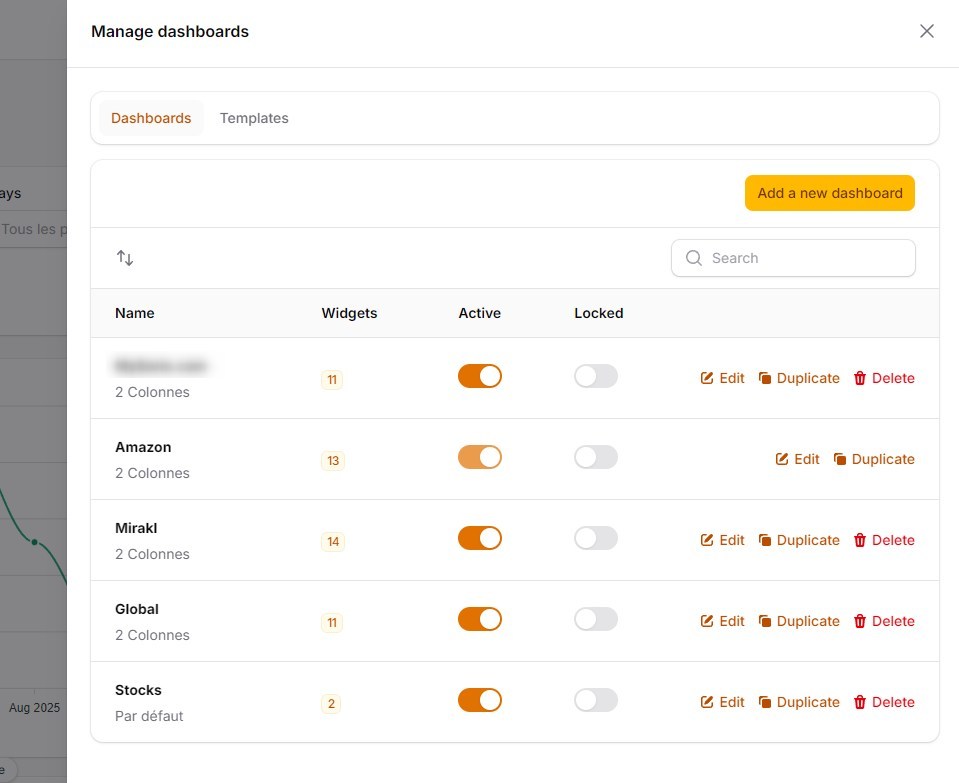Click the Add a new dashboard button
The image size is (959, 783).
829,193
